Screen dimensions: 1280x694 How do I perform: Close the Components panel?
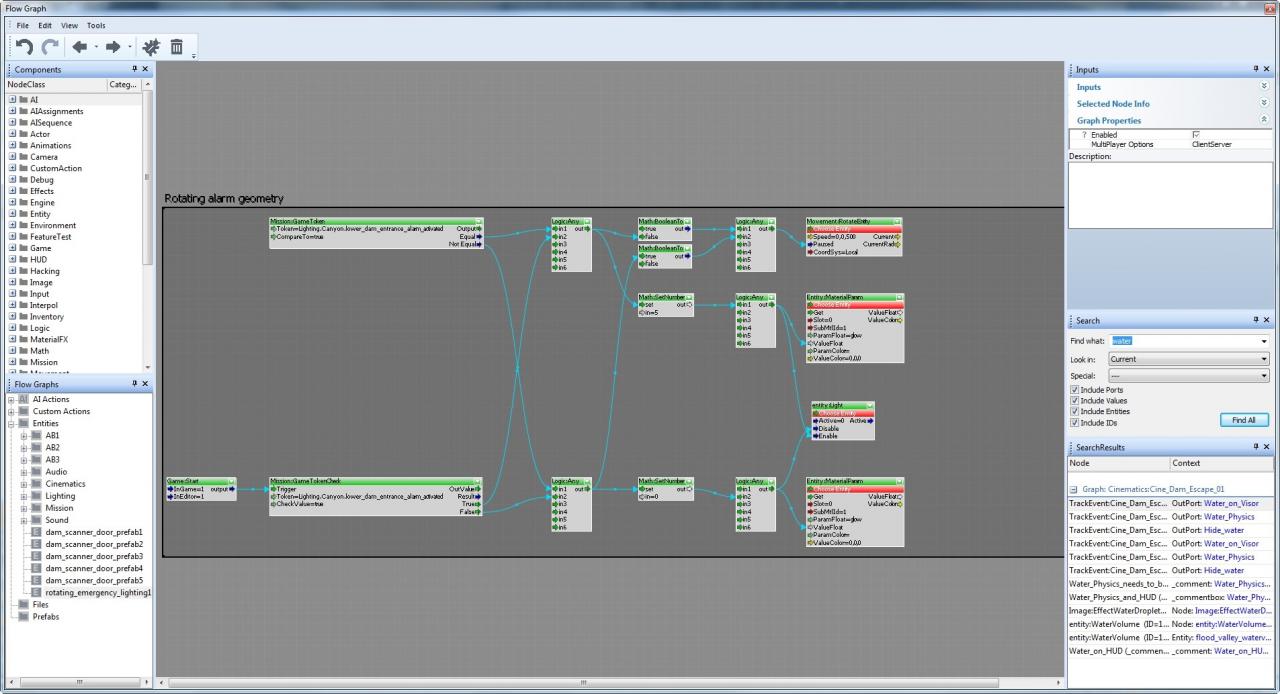pos(146,69)
